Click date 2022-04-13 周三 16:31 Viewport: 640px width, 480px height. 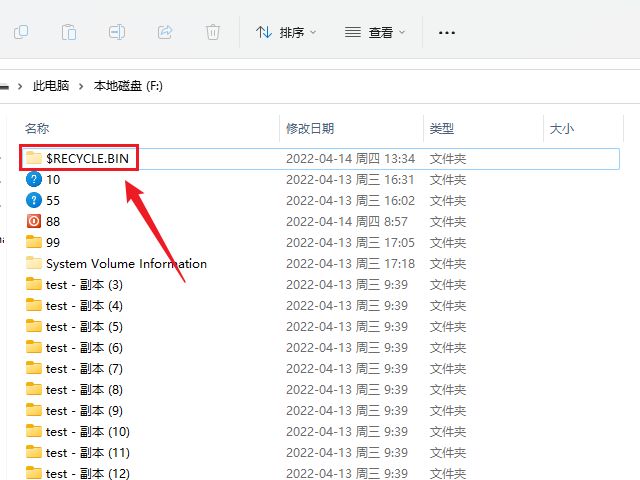(x=351, y=180)
